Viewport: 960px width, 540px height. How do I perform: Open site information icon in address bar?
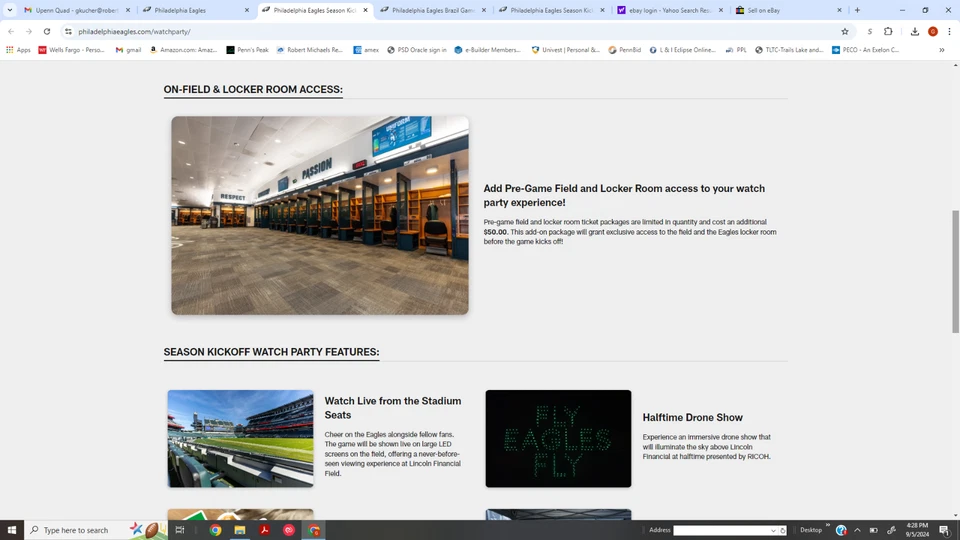point(68,31)
